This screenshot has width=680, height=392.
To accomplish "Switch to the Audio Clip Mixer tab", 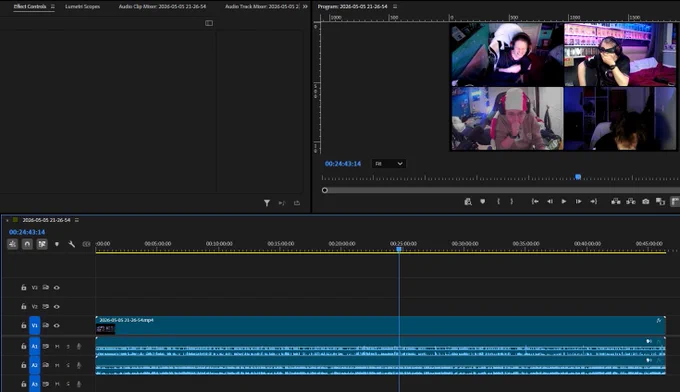I will click(x=162, y=7).
